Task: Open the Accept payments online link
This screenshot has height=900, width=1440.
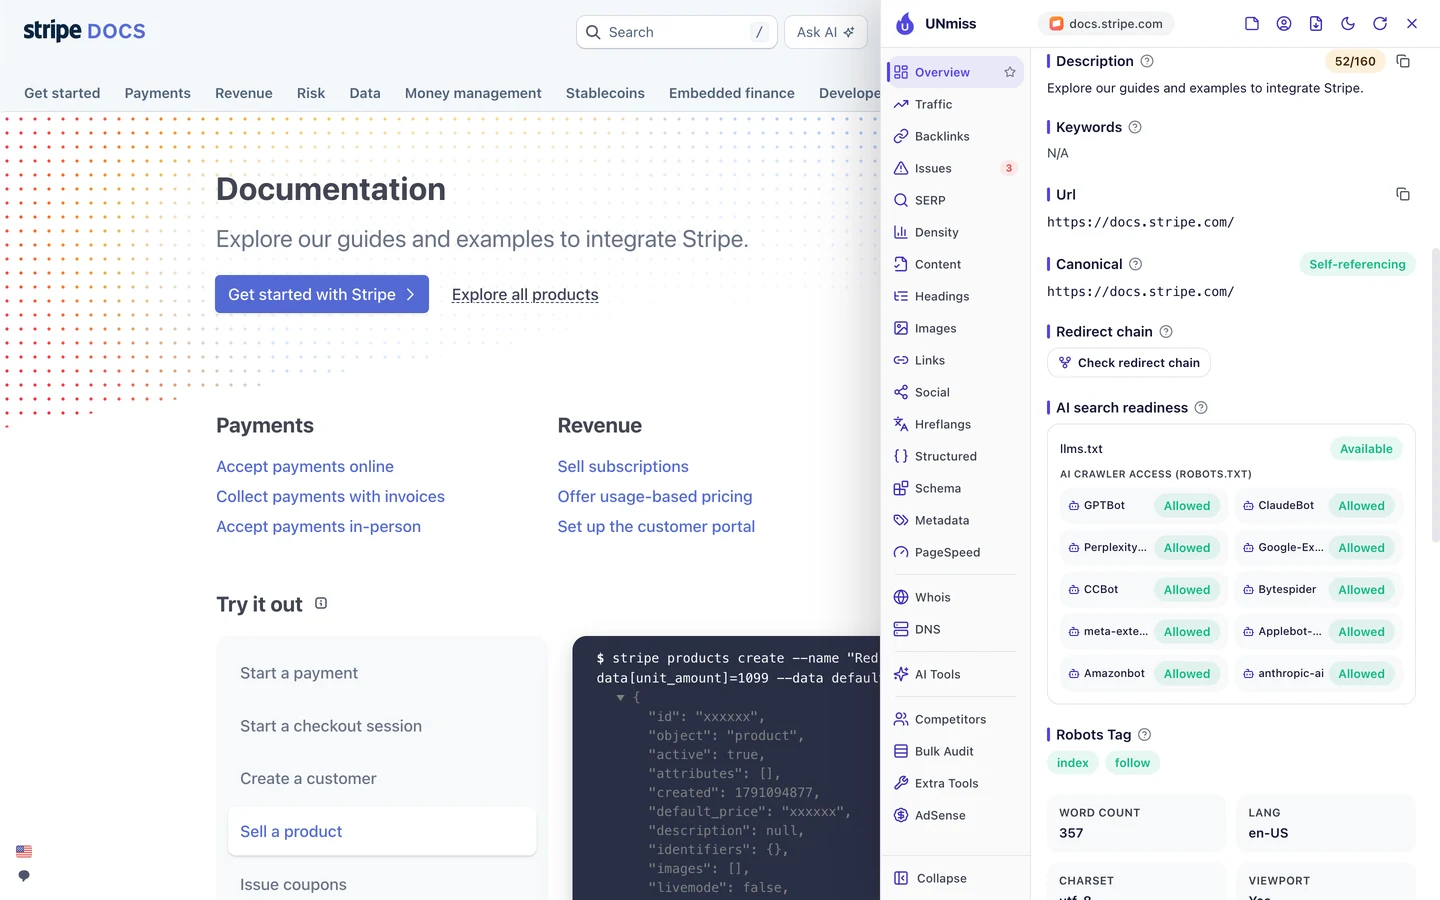Action: click(x=305, y=466)
